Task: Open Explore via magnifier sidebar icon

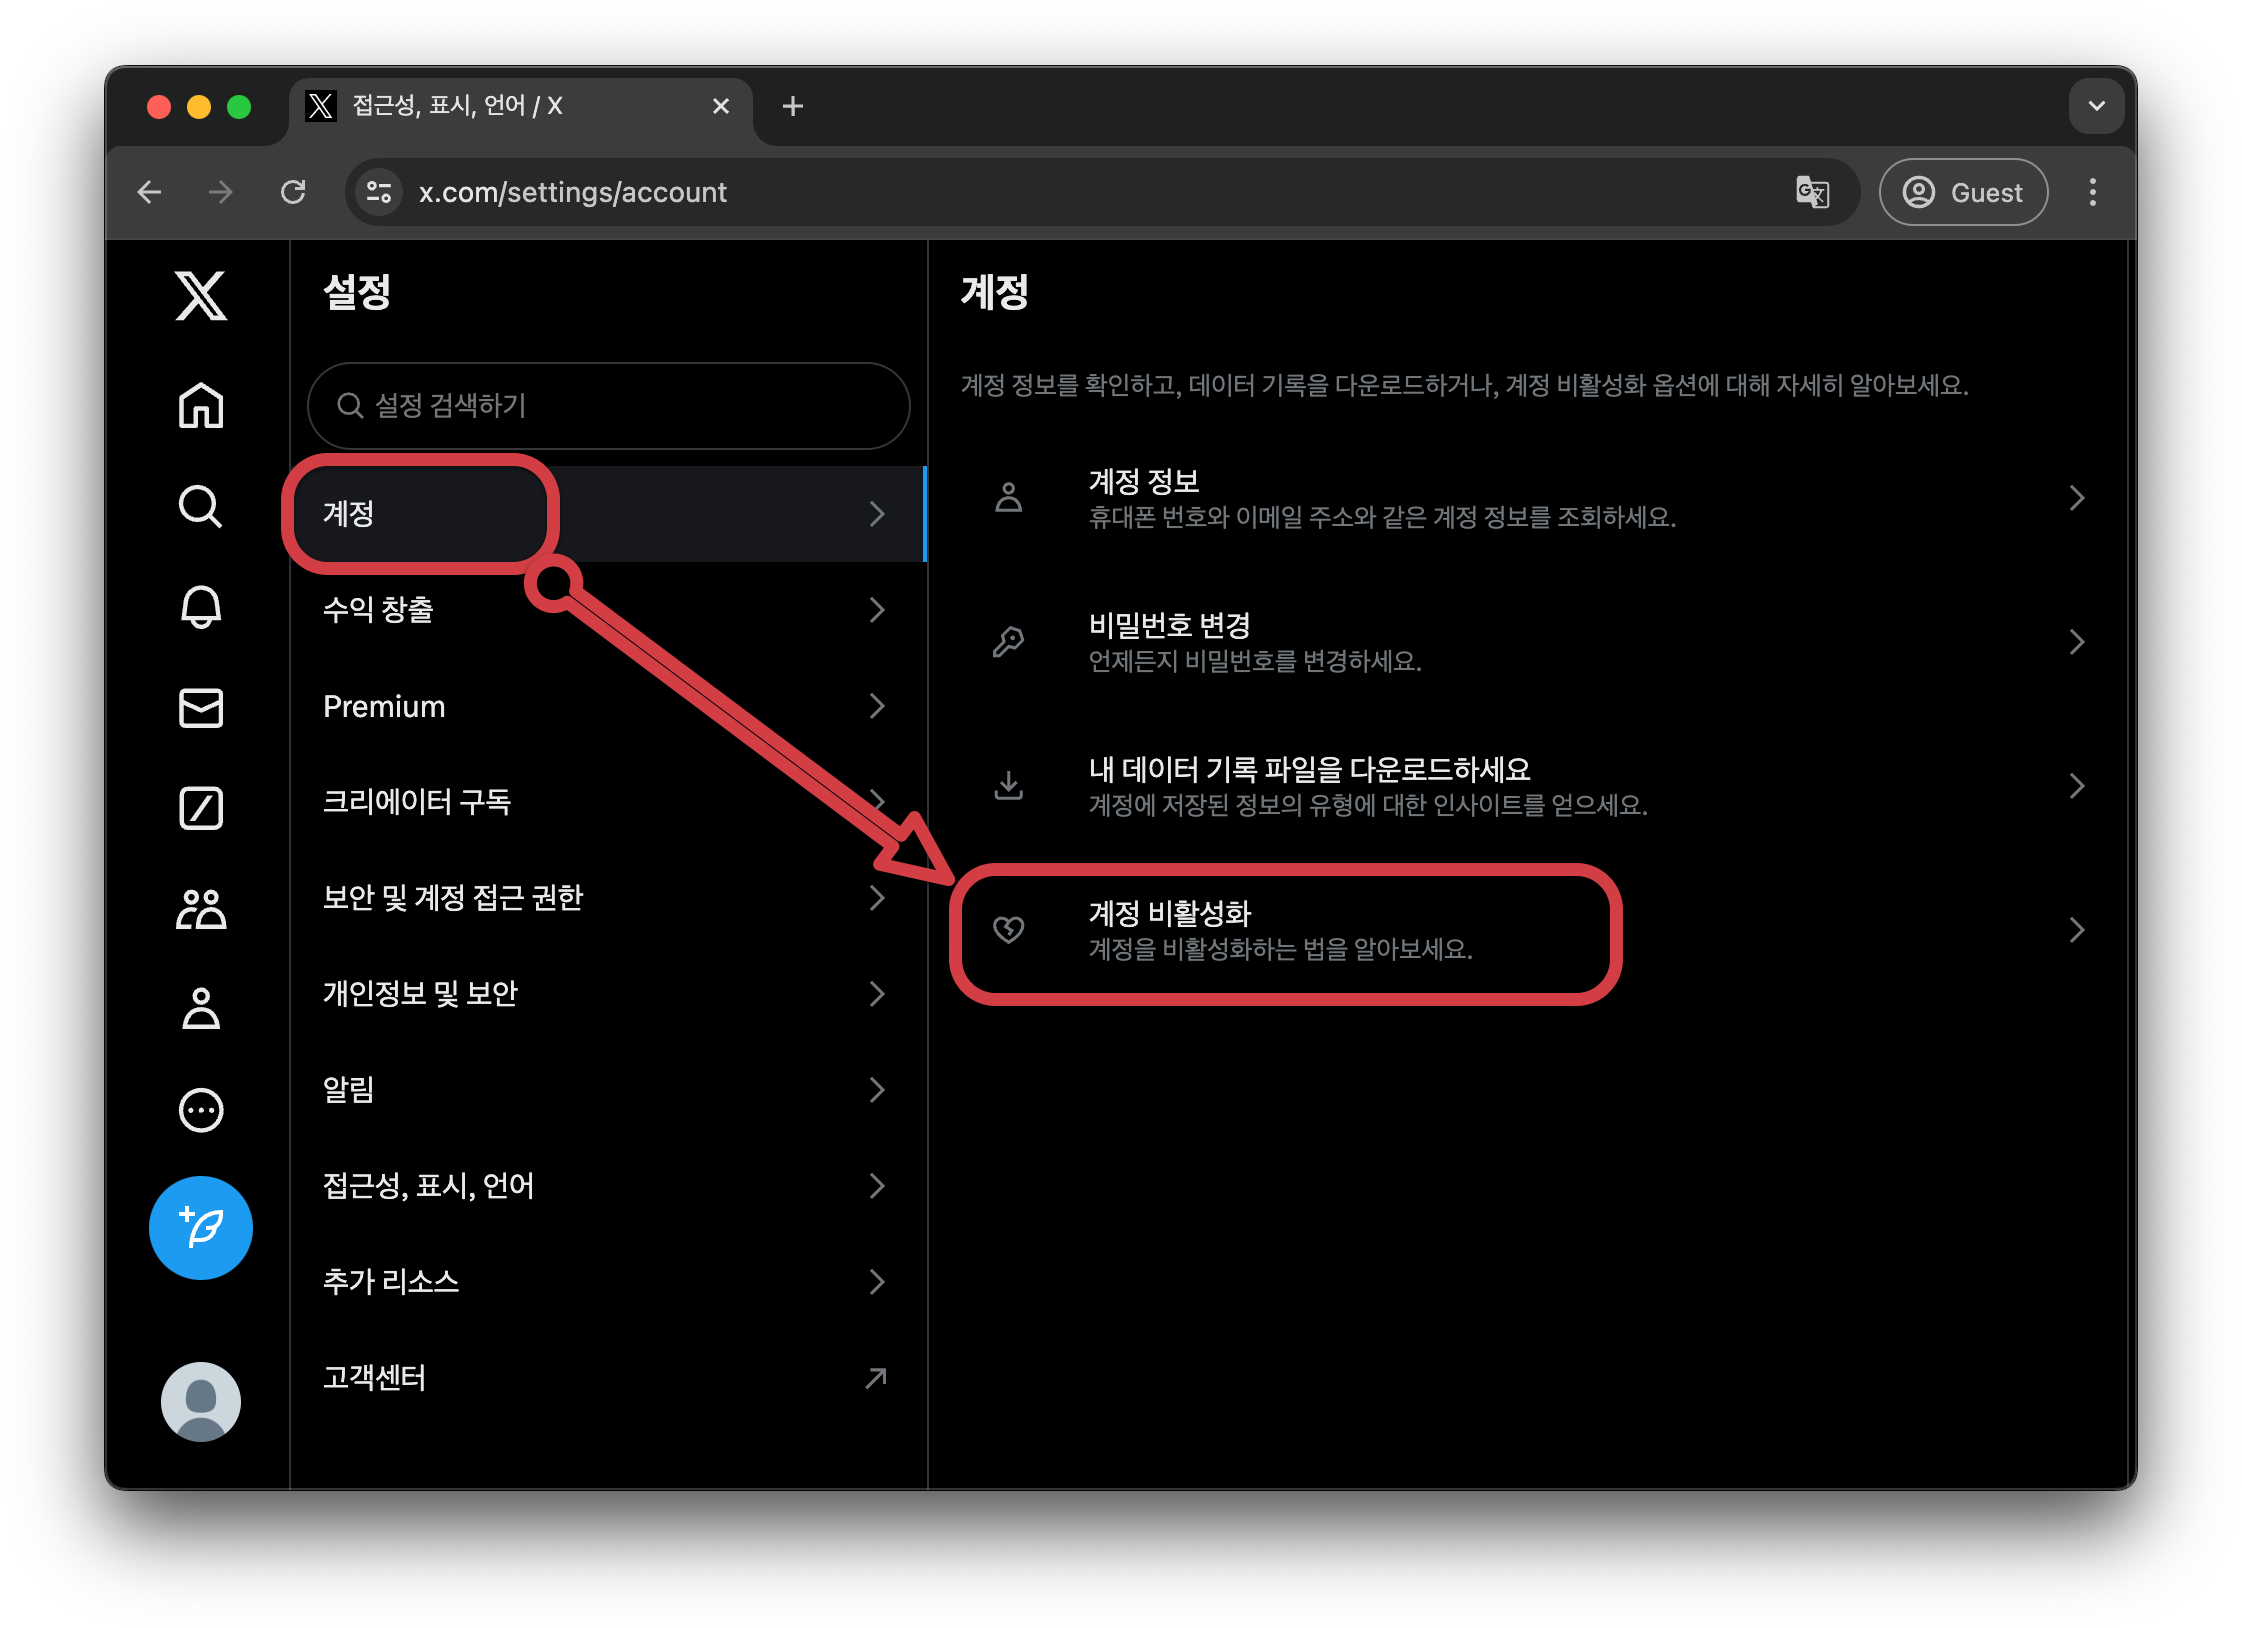Action: pyautogui.click(x=201, y=506)
